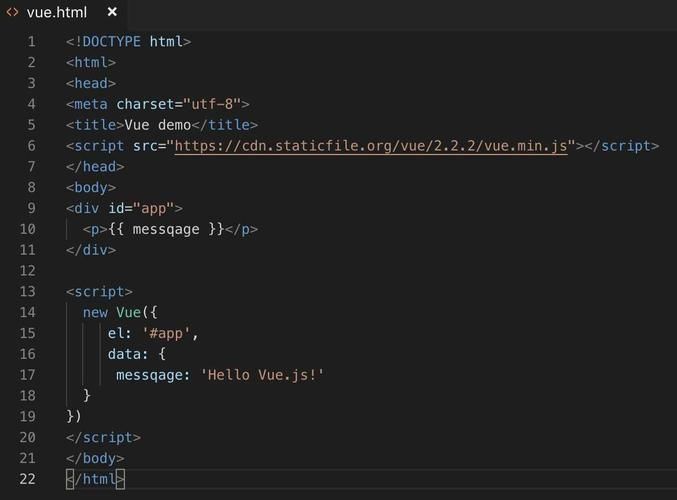Close the vue.html tab
The image size is (677, 500).
click(112, 13)
